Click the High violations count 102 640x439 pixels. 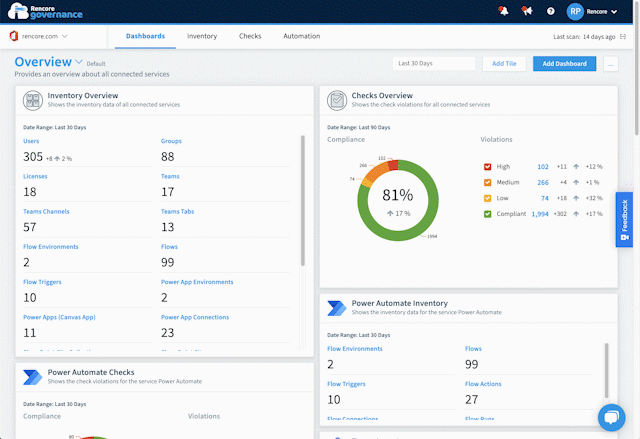pyautogui.click(x=543, y=166)
